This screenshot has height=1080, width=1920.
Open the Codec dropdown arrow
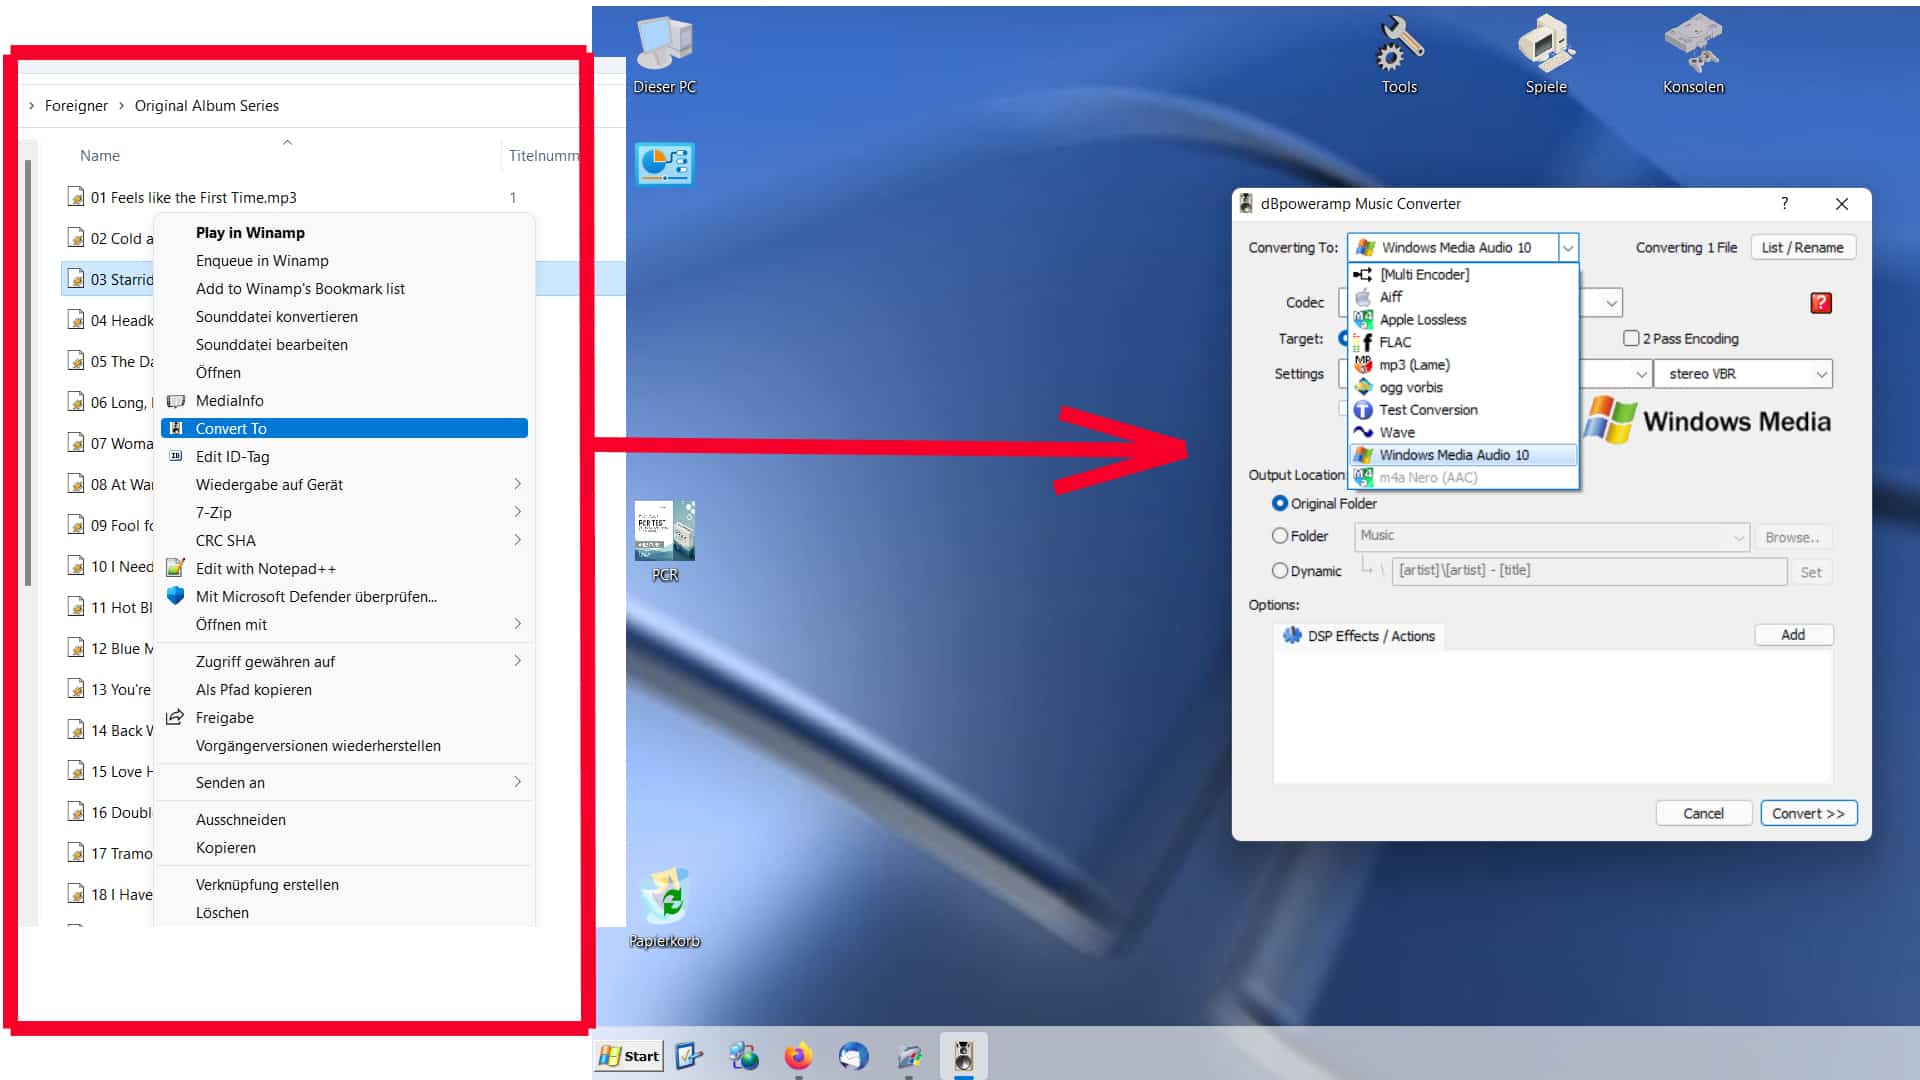[1611, 303]
